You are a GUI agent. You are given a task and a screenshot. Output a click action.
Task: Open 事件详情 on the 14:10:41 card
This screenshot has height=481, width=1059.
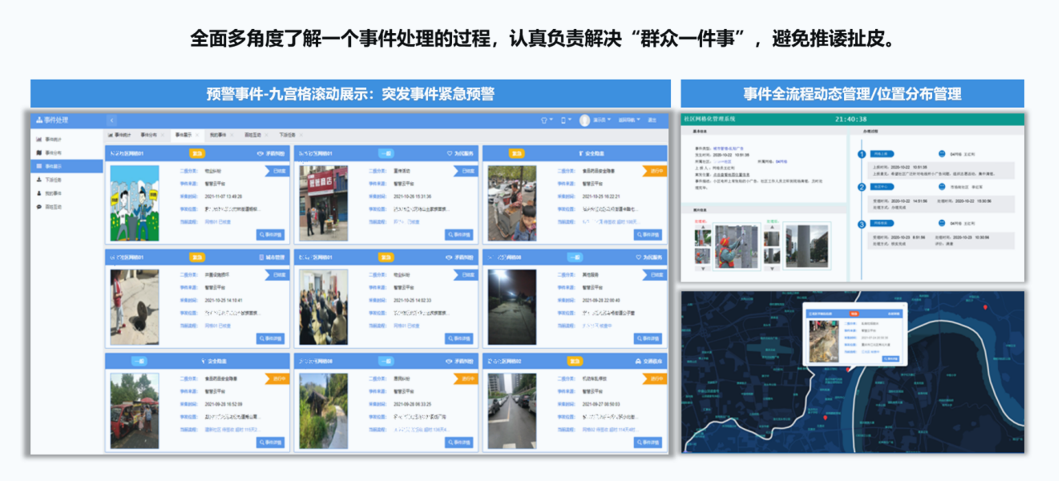click(x=271, y=338)
